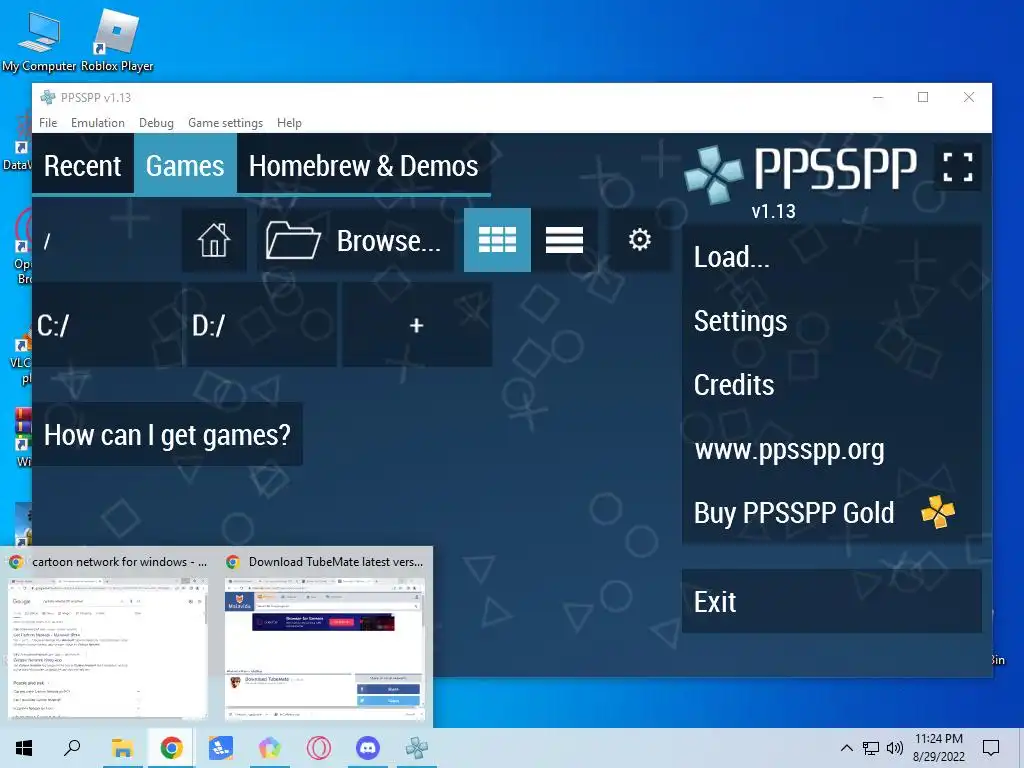The image size is (1024, 768).
Task: Open File Explorer from the taskbar
Action: 122,748
